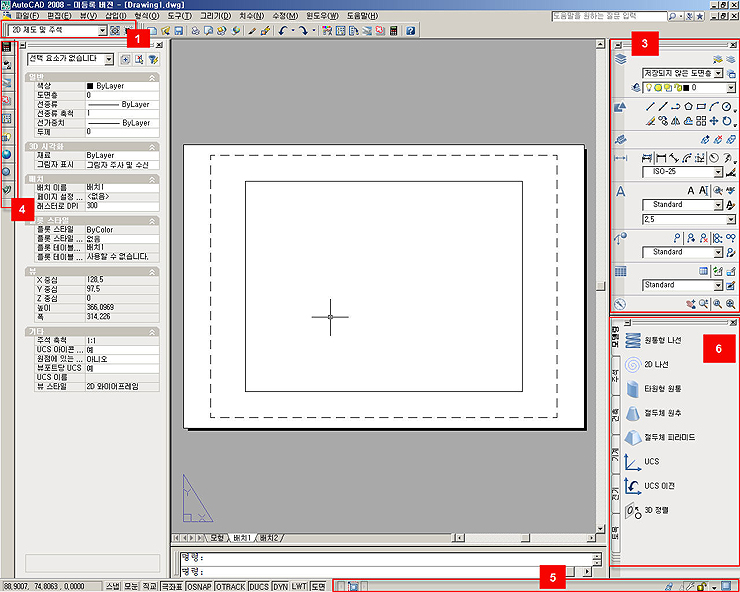Click the 타원형 원통 tool palette item

pos(654,389)
